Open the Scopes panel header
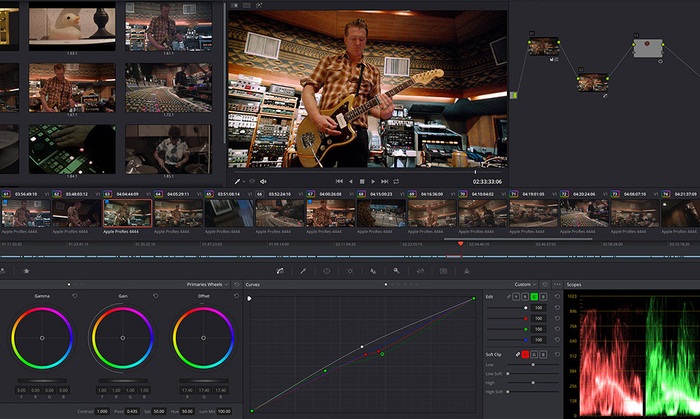Screen dimensions: 700x419 (x=575, y=284)
